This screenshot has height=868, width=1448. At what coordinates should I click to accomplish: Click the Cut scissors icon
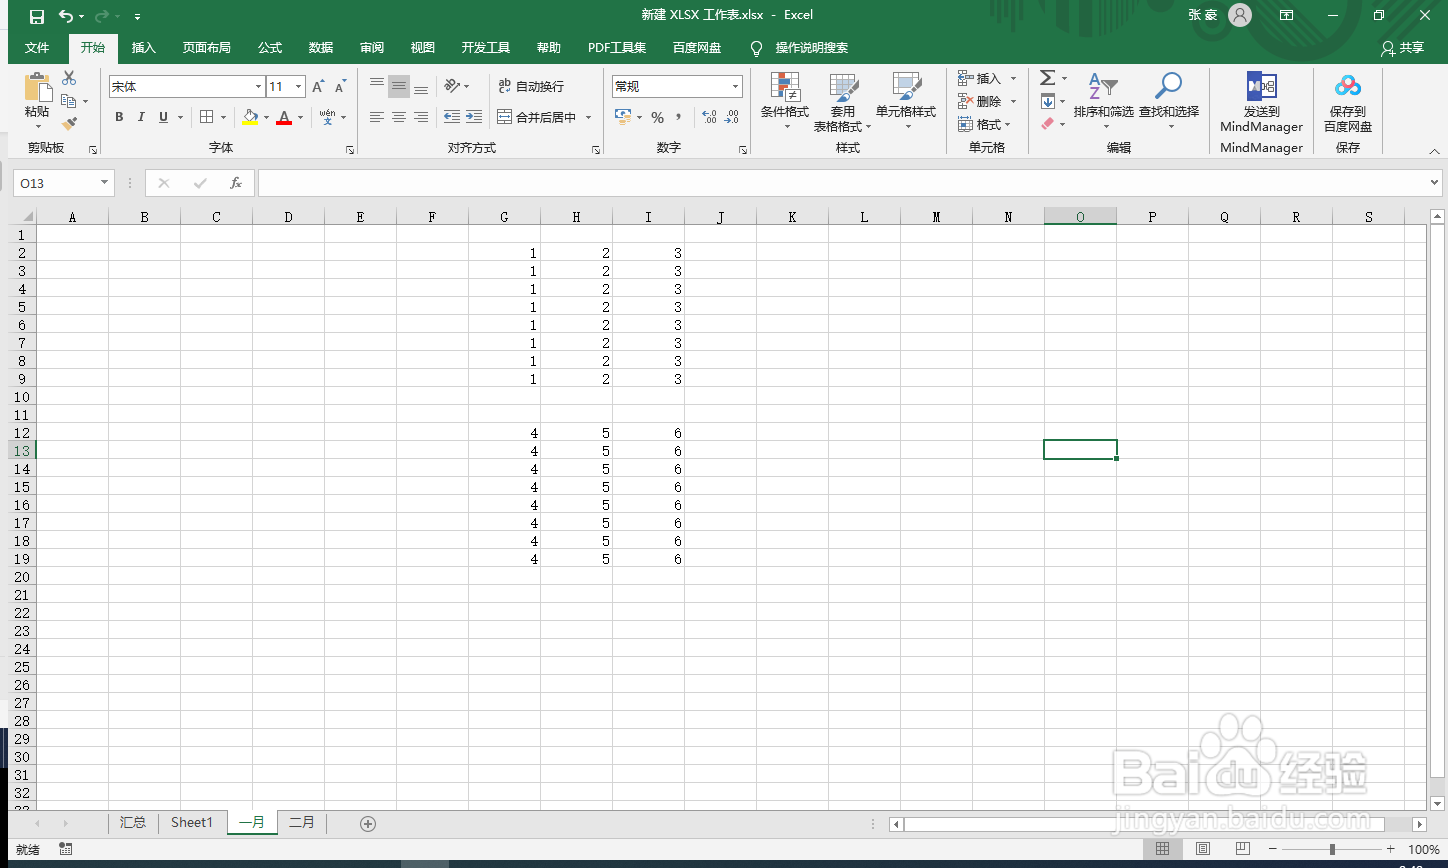[x=69, y=78]
